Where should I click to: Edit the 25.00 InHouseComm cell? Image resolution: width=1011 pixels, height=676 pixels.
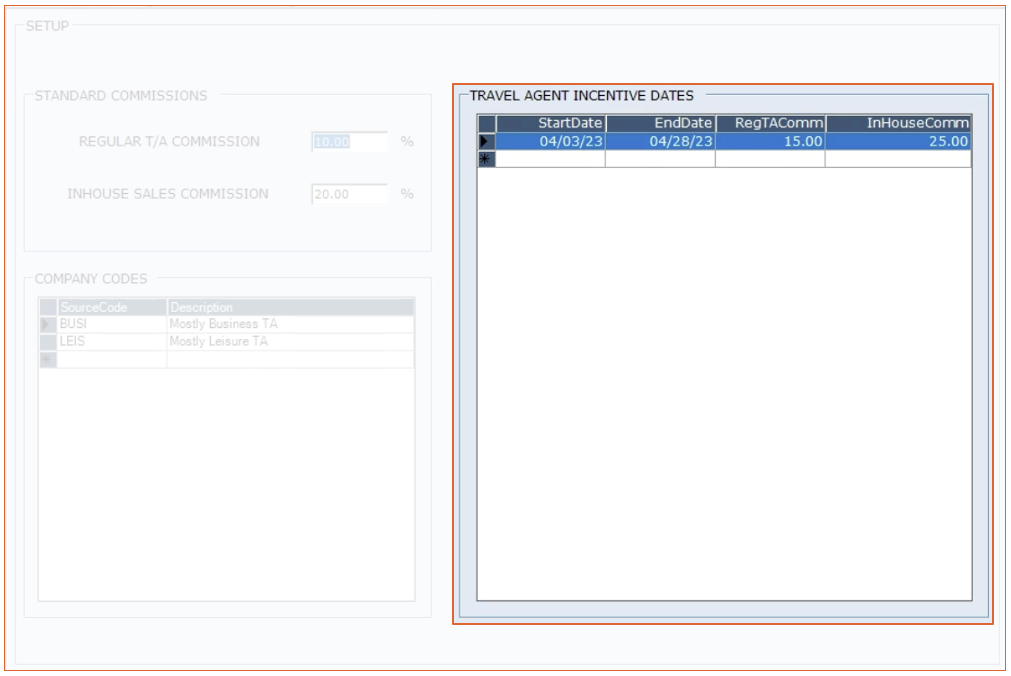point(898,142)
